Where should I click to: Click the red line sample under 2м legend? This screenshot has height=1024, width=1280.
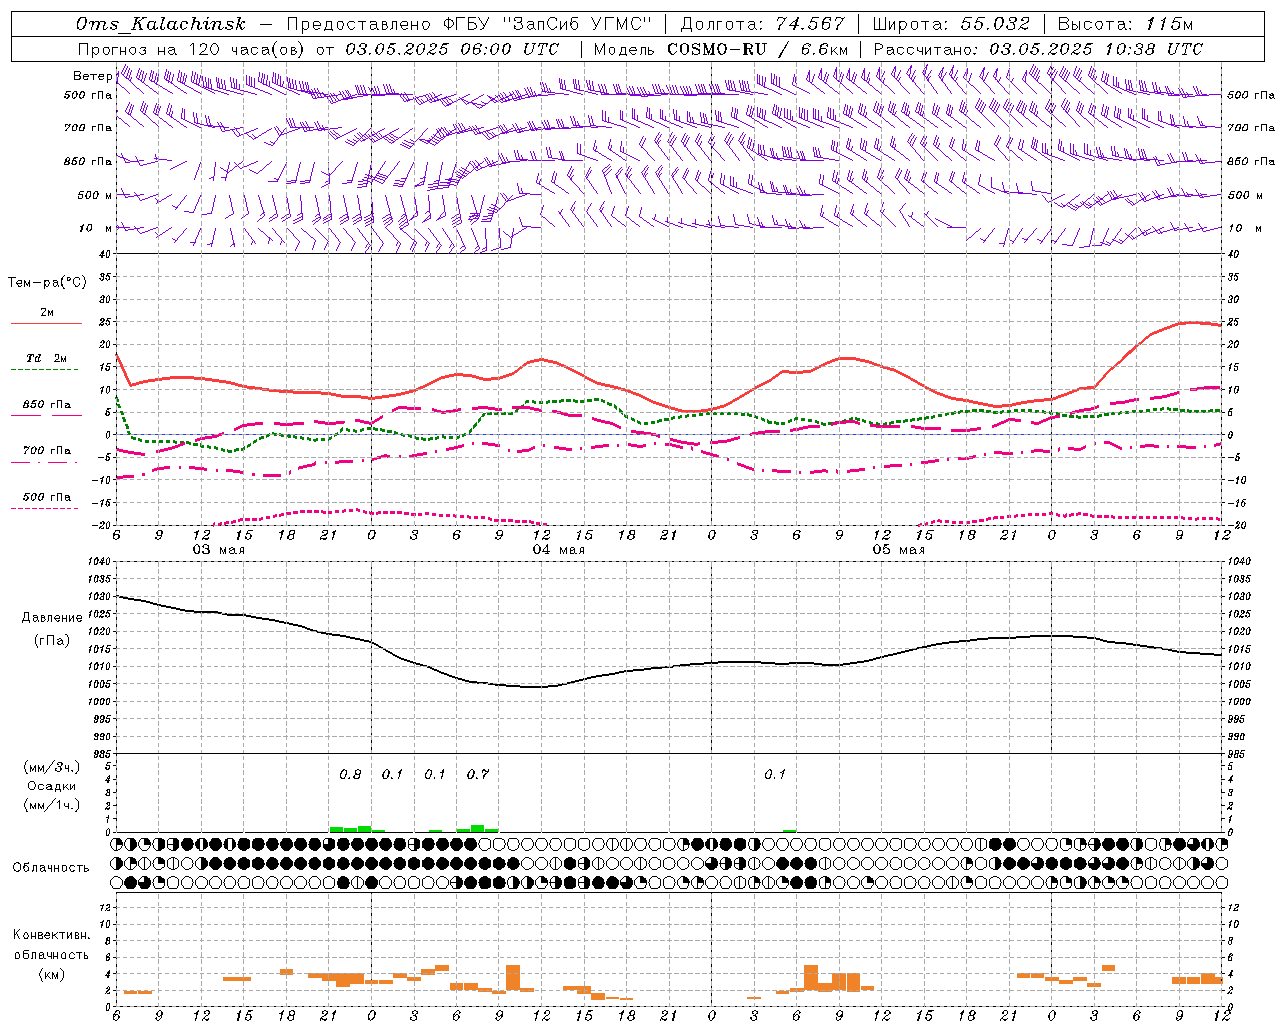(x=47, y=324)
